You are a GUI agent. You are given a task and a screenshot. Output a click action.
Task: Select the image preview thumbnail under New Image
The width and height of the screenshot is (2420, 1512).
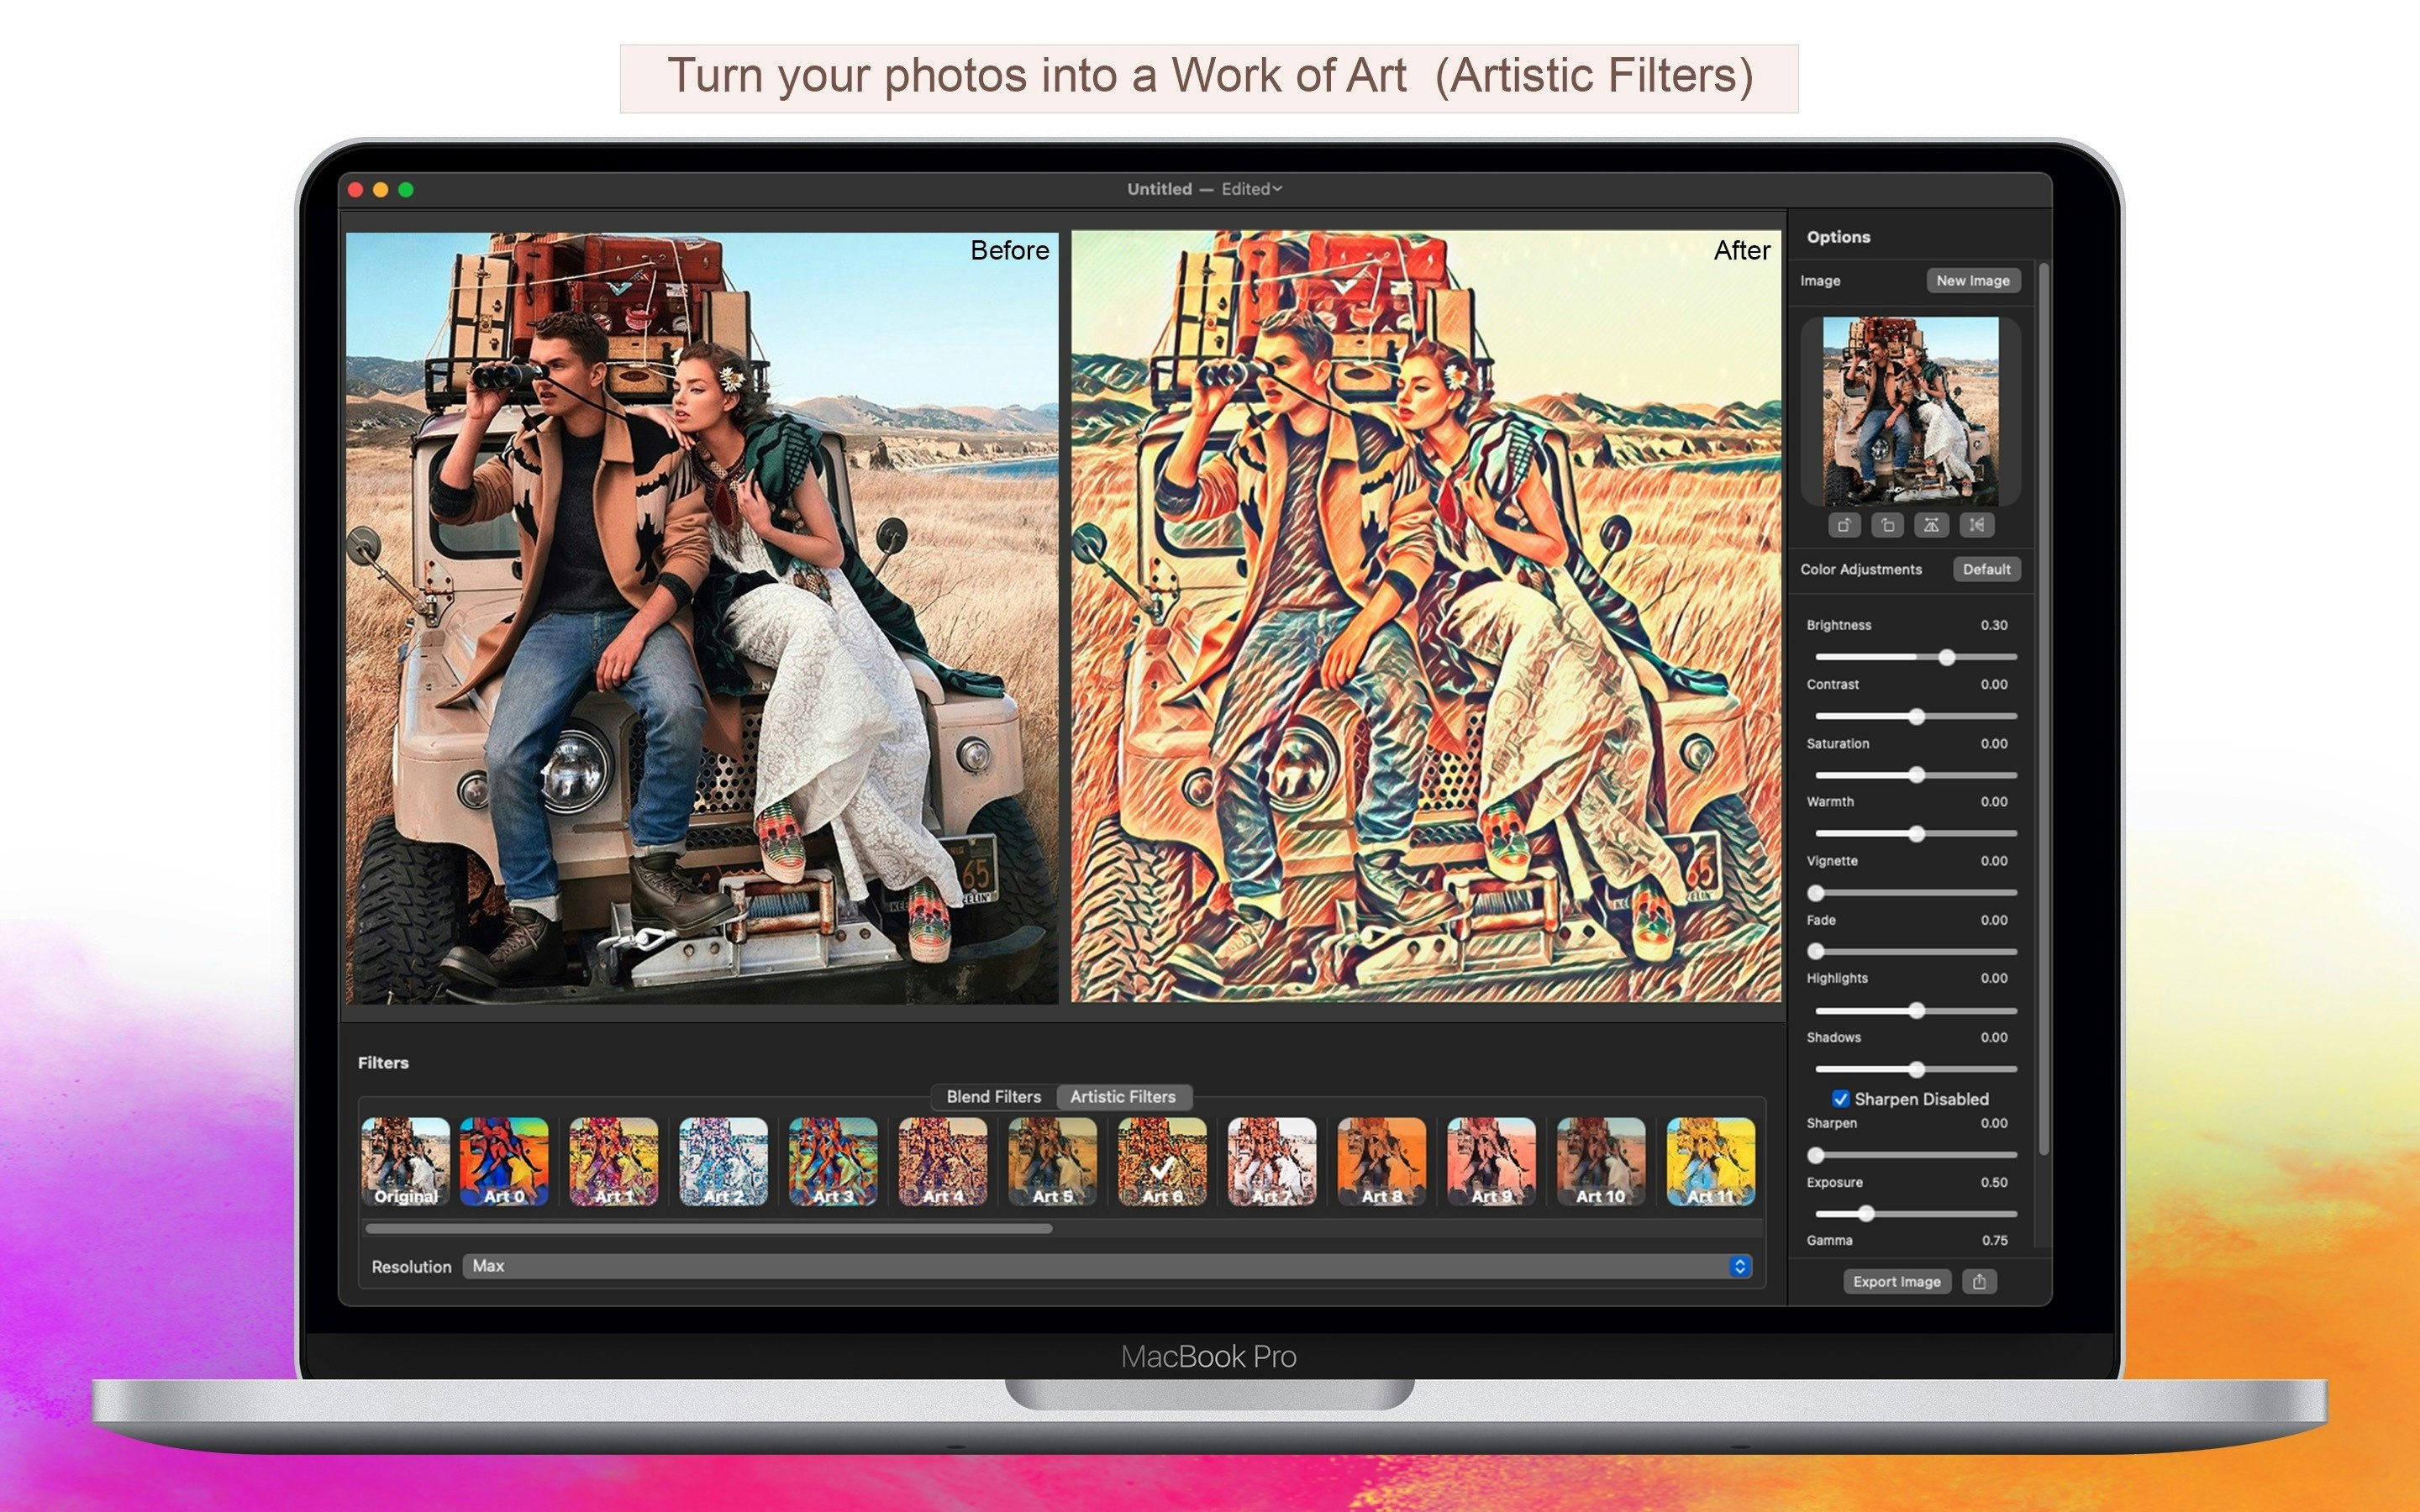[x=1910, y=410]
